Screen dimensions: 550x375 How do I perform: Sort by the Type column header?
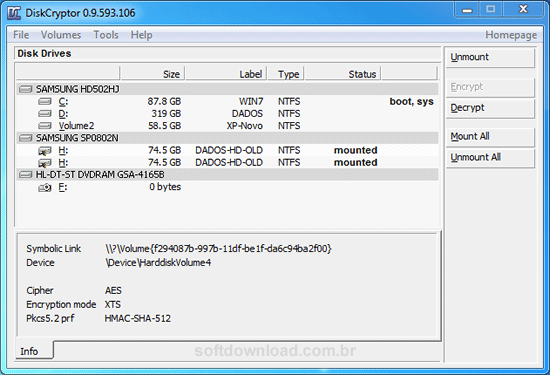[x=286, y=74]
